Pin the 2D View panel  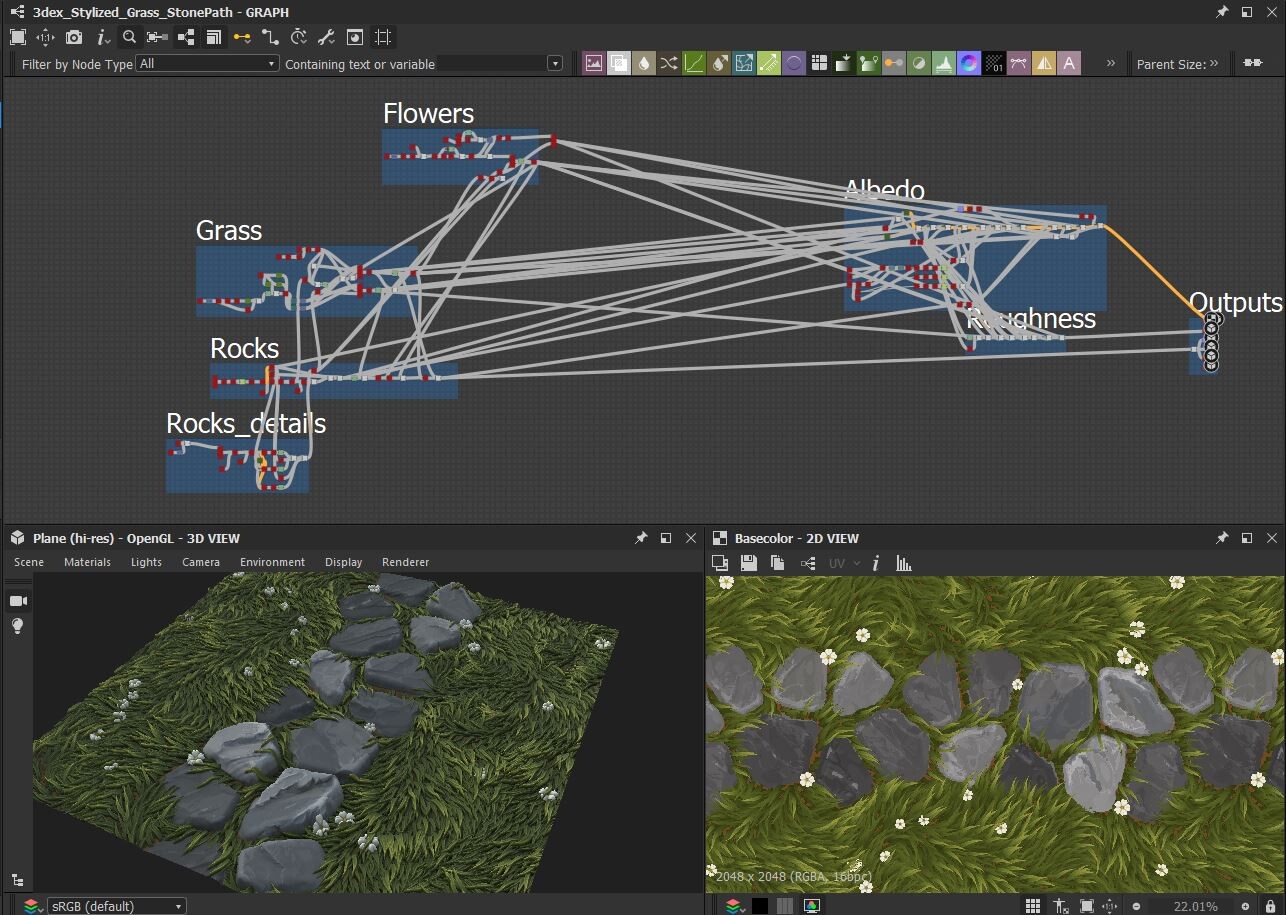1221,537
